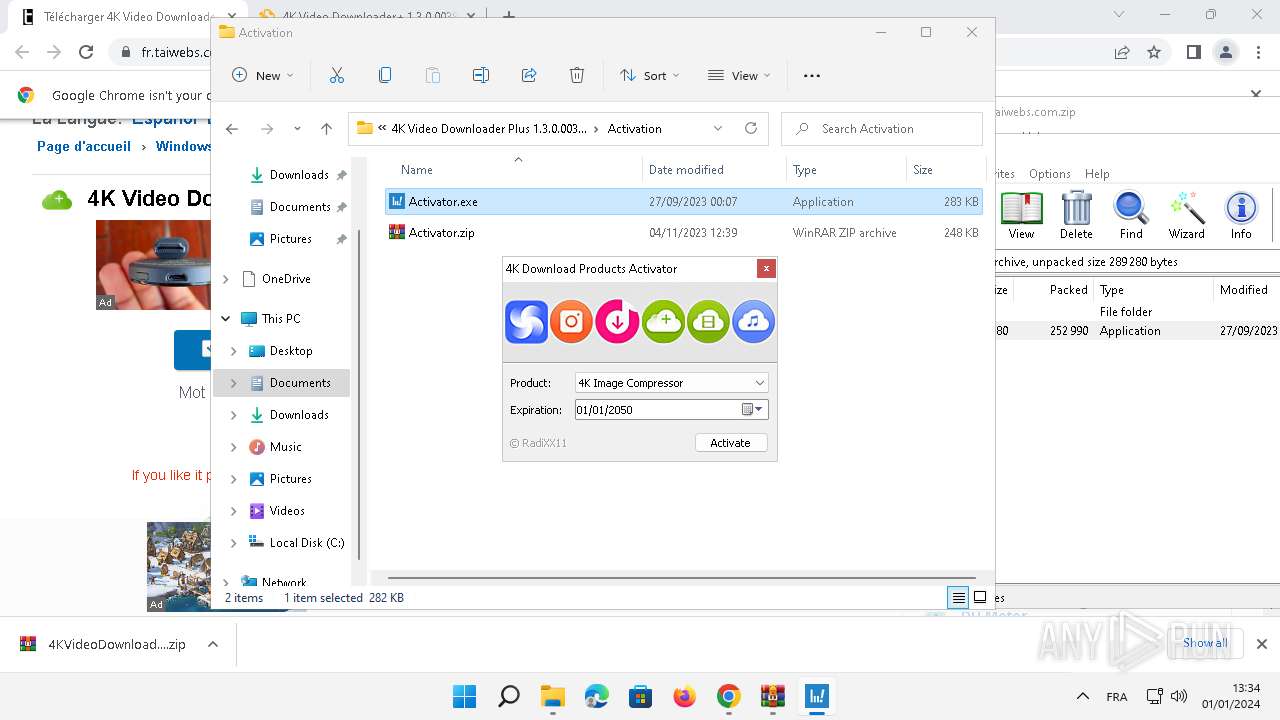The width and height of the screenshot is (1280, 720).
Task: Click the WinRAR View toolbar icon
Action: tap(1021, 216)
